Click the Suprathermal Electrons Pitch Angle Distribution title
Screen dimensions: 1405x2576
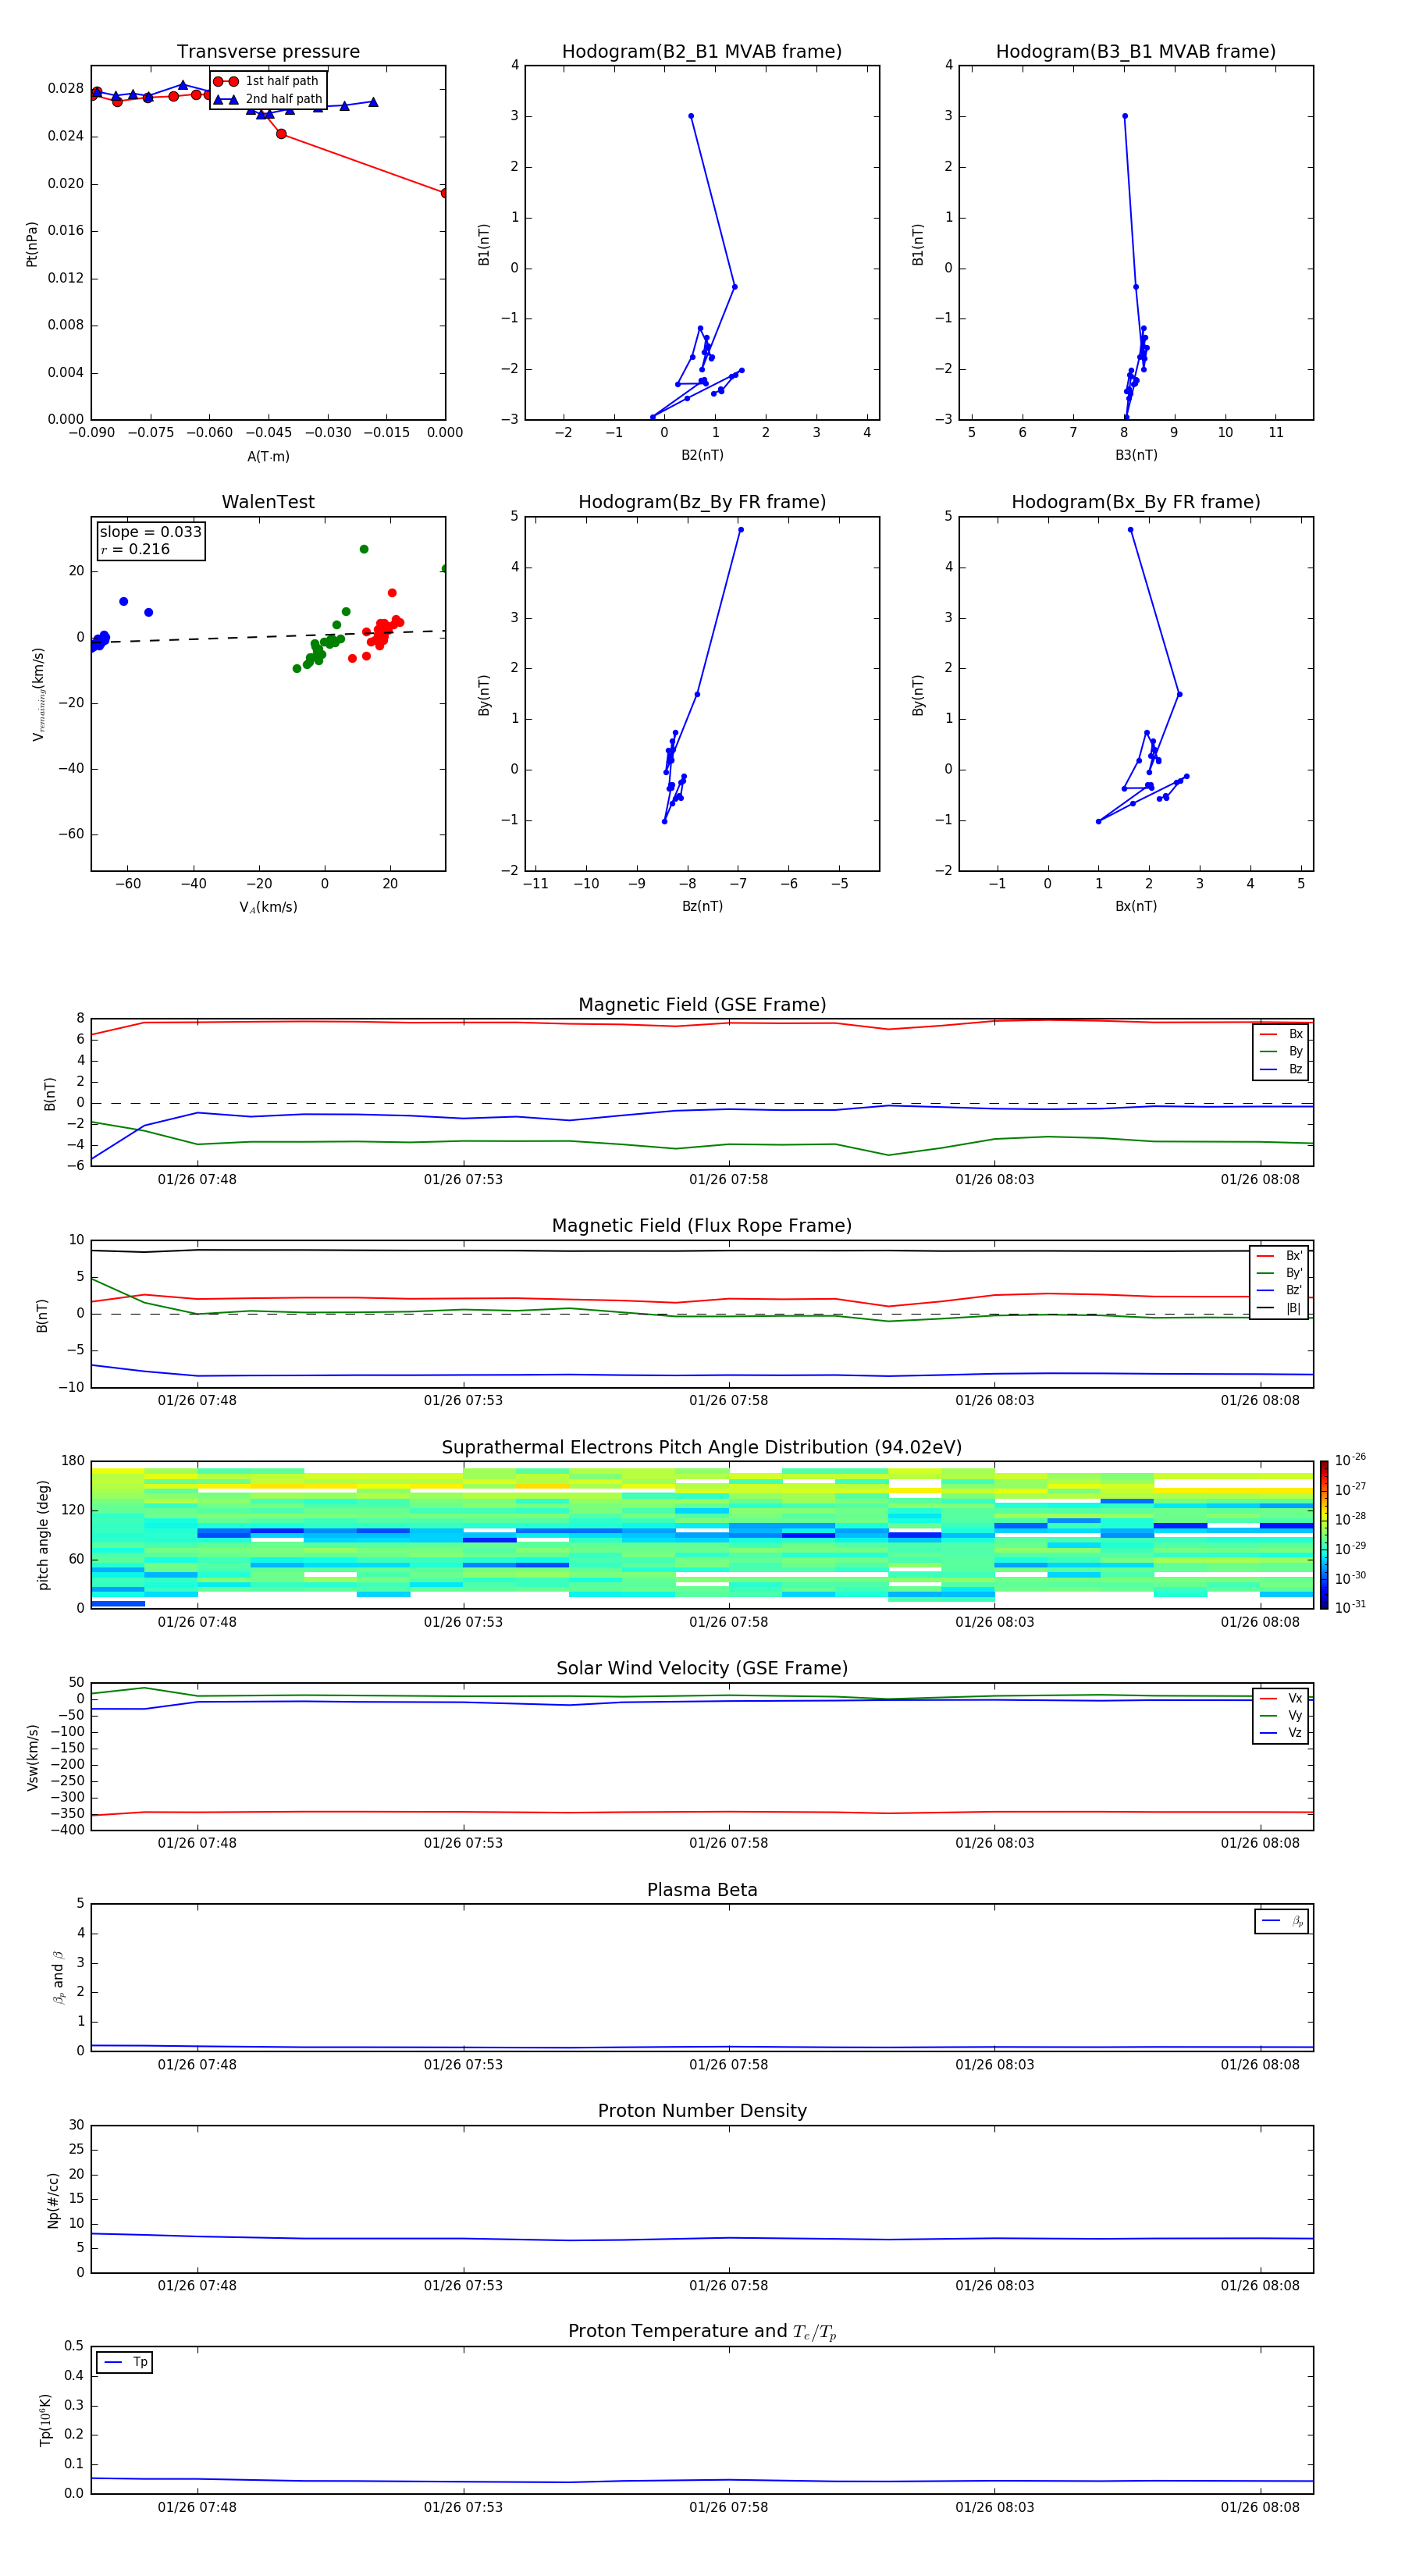point(702,1448)
